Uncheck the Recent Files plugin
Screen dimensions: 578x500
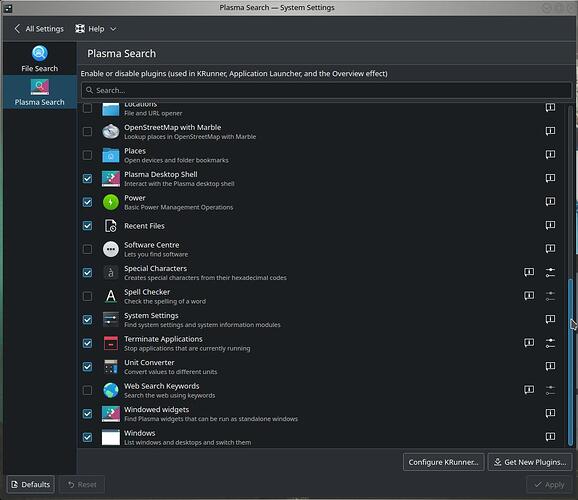[87, 226]
